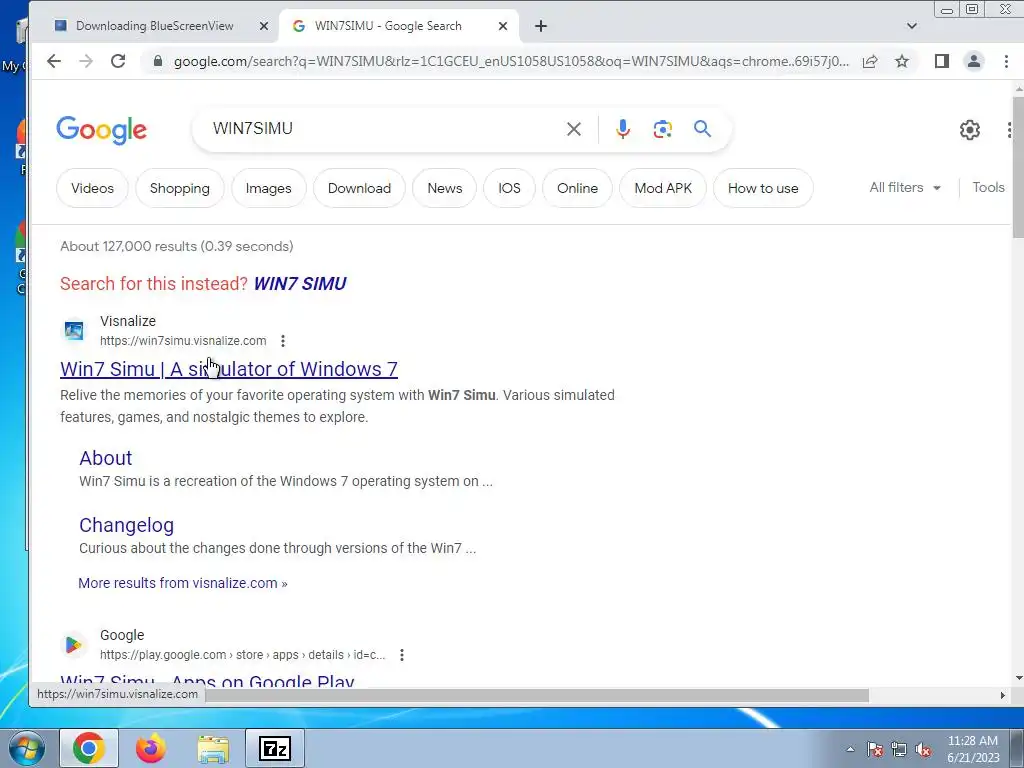Filter results by Images

[x=268, y=188]
